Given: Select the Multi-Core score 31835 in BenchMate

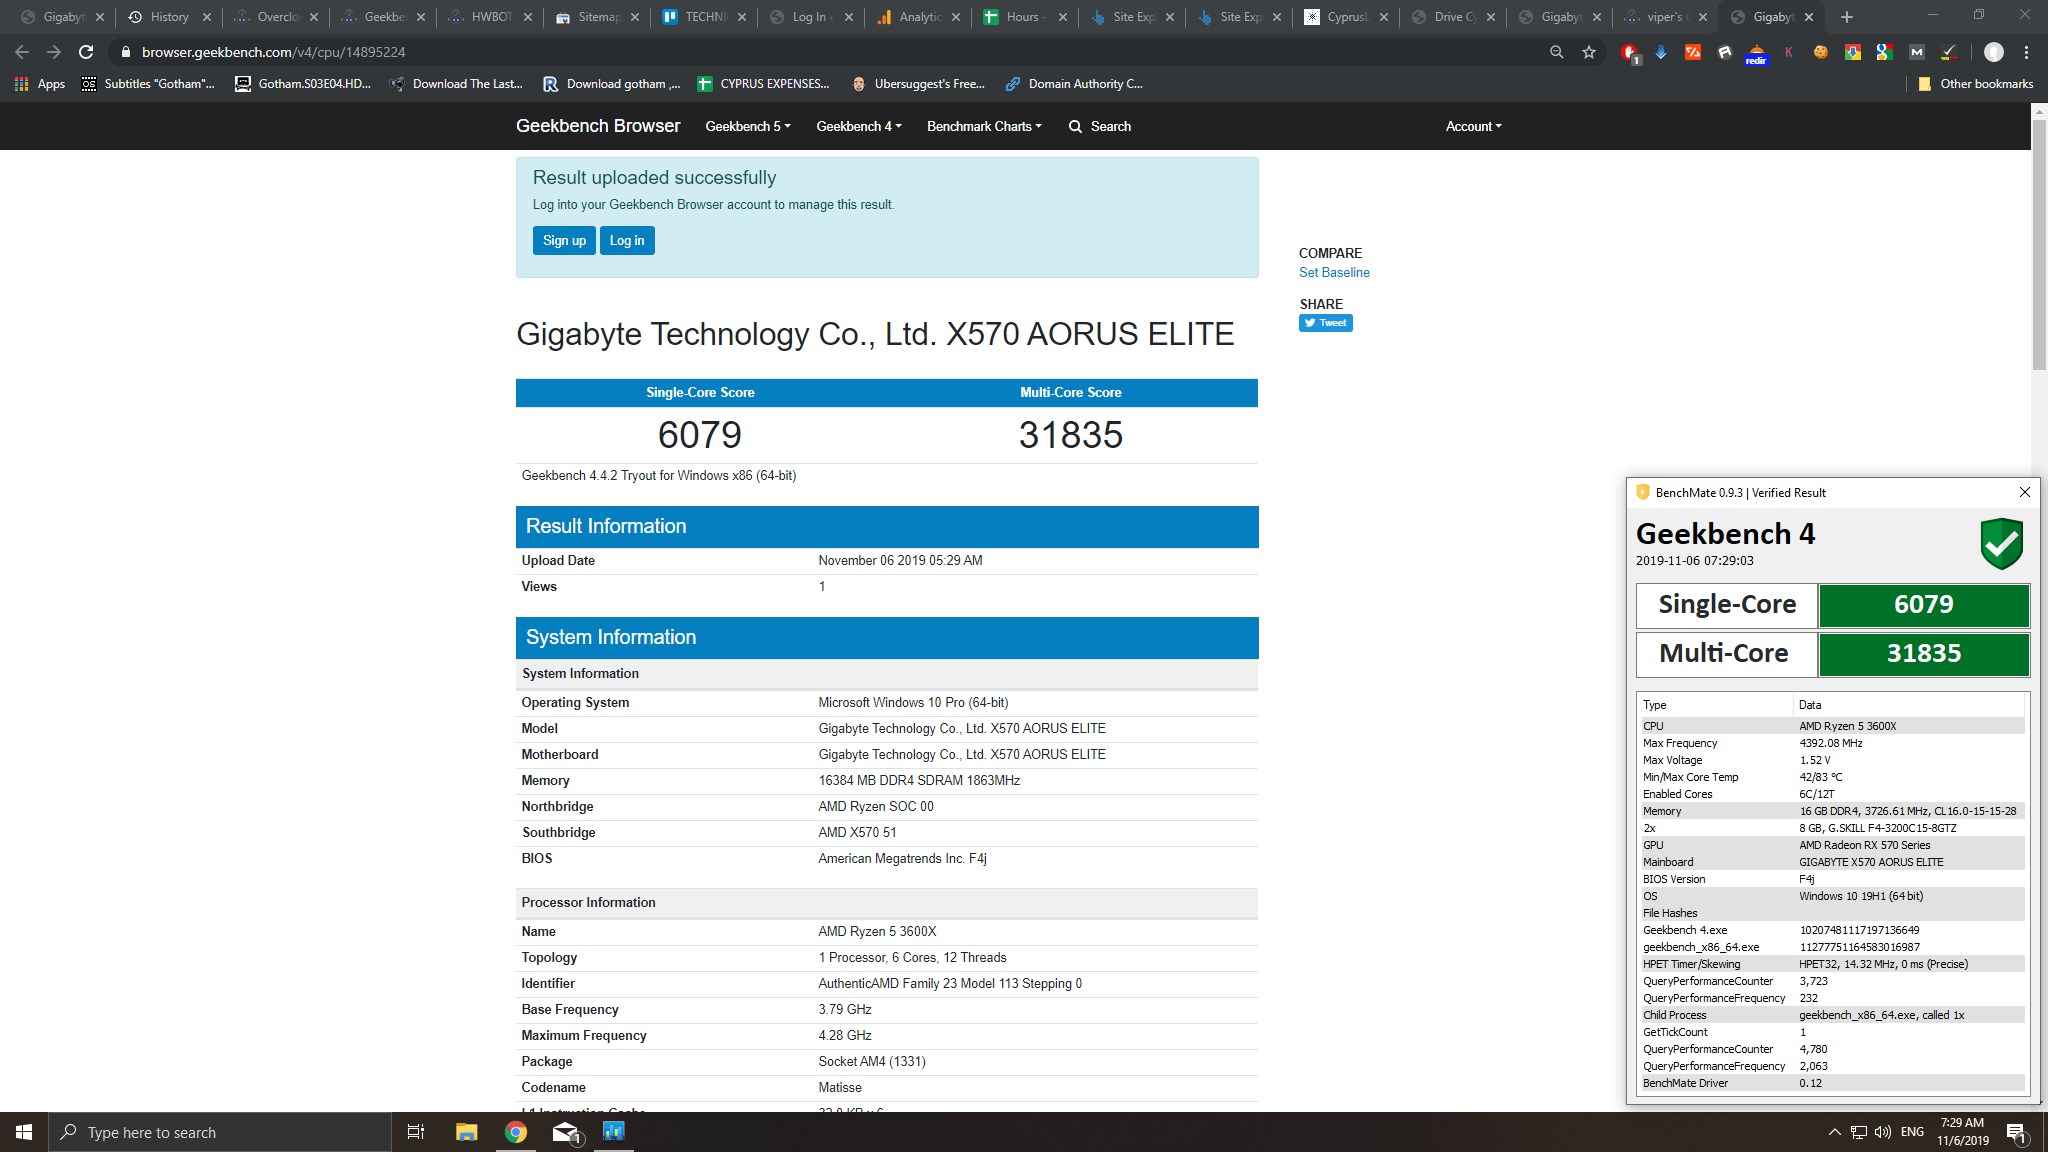Looking at the screenshot, I should [1923, 654].
